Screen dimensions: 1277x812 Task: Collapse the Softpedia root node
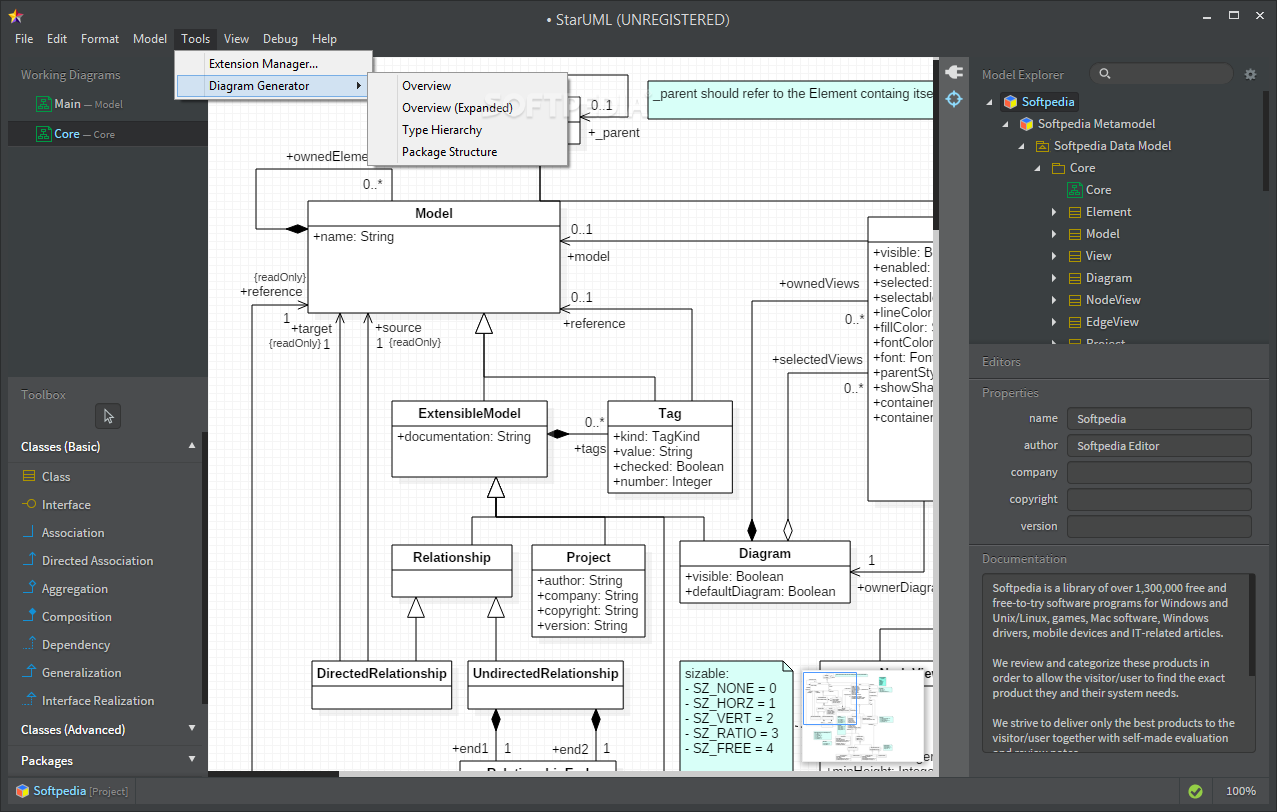click(x=990, y=102)
